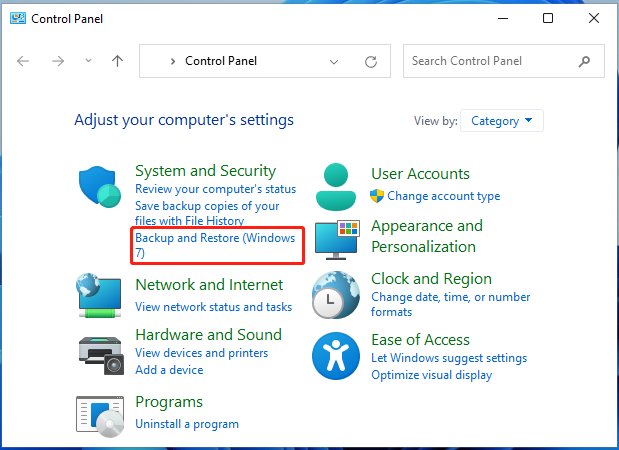
Task: Click the search magnifier icon
Action: coord(584,61)
